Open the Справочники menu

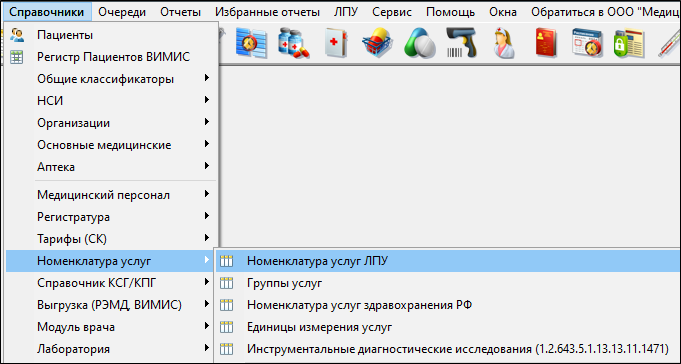(x=47, y=12)
